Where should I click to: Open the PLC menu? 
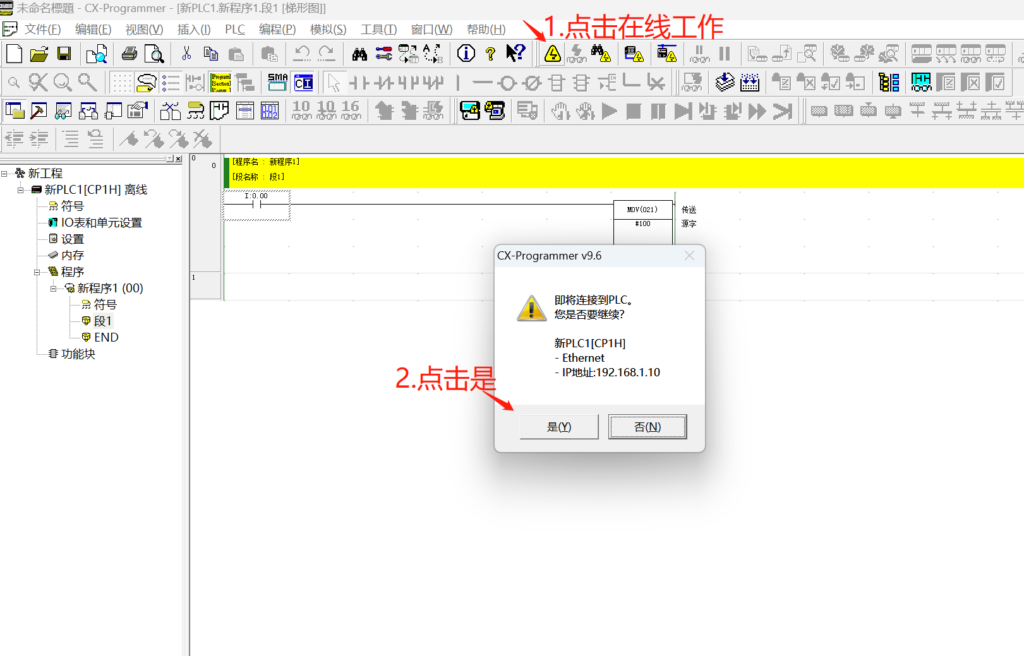(234, 29)
